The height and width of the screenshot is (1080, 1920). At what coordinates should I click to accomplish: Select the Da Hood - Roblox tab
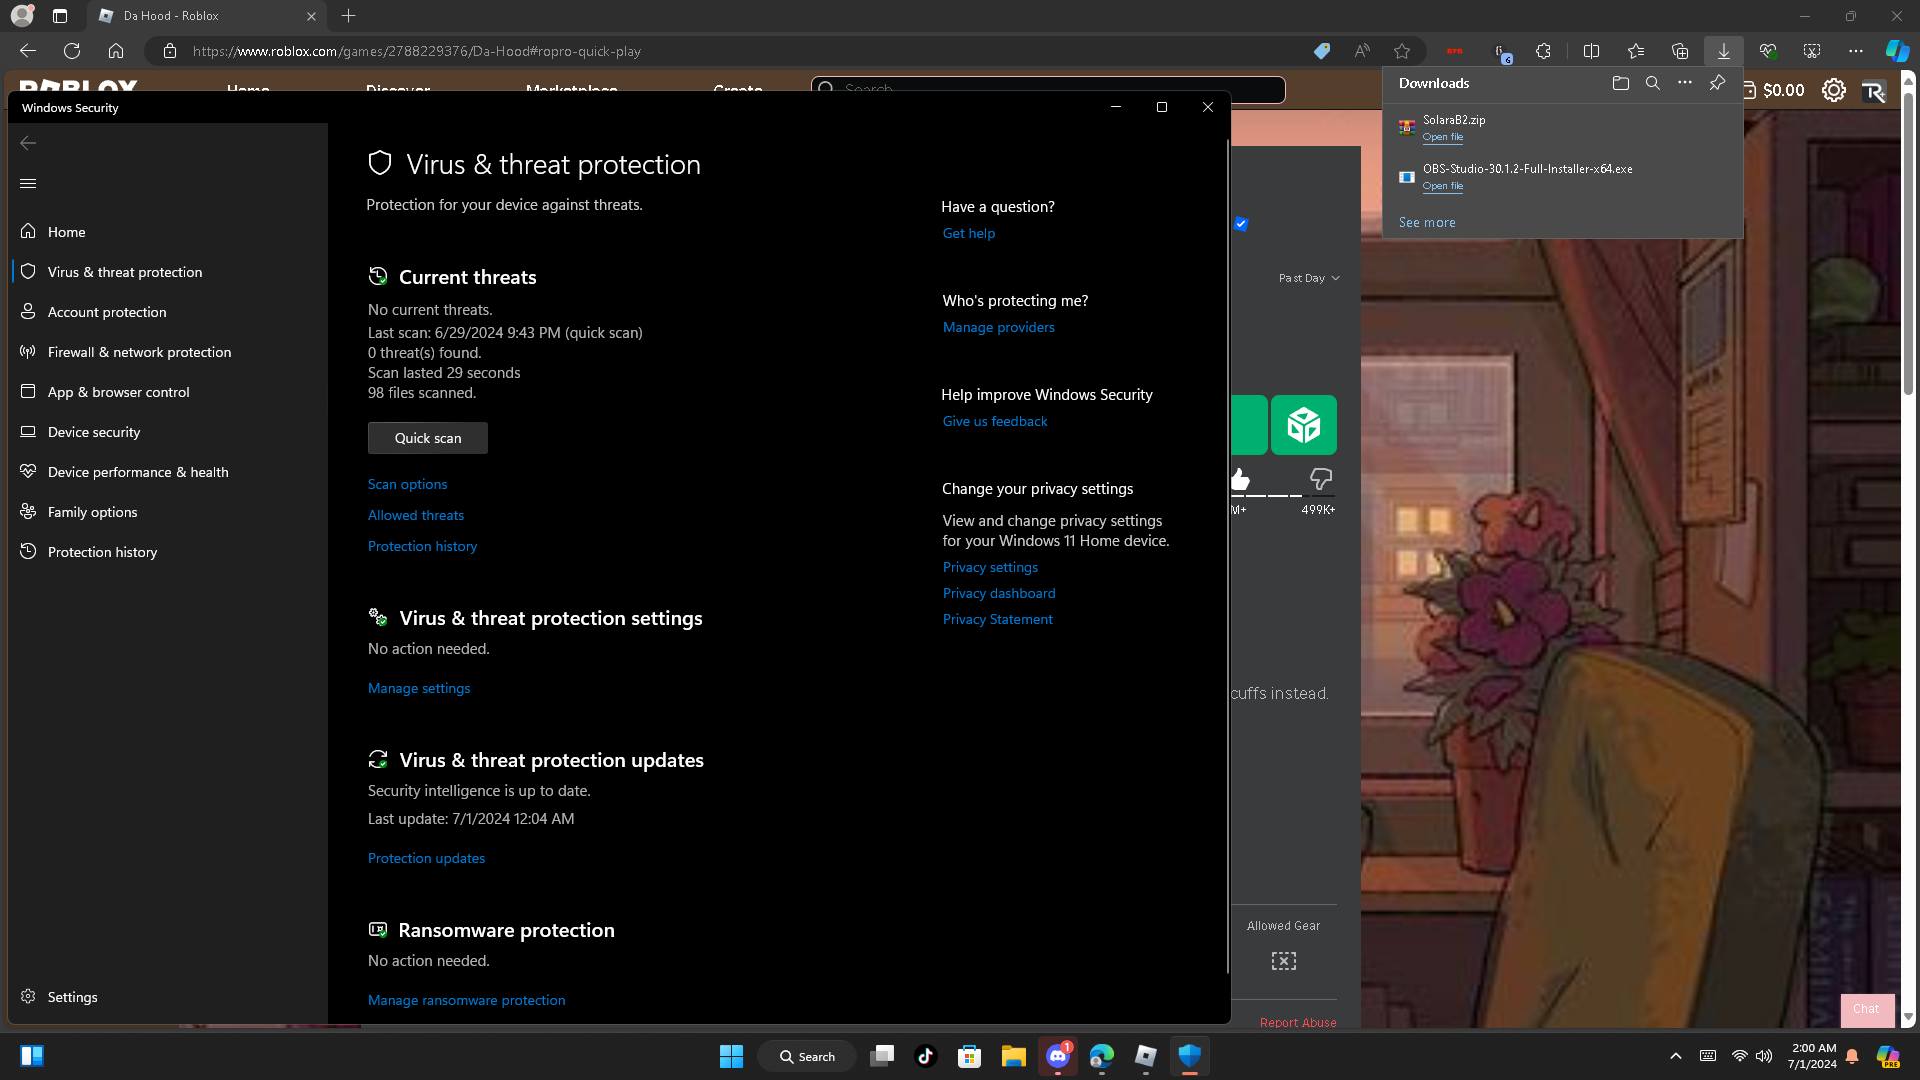point(206,16)
